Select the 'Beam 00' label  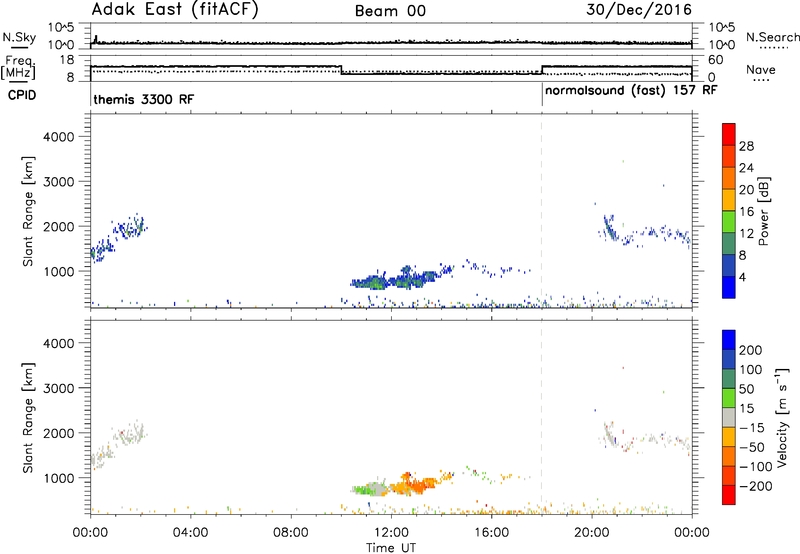pos(390,11)
